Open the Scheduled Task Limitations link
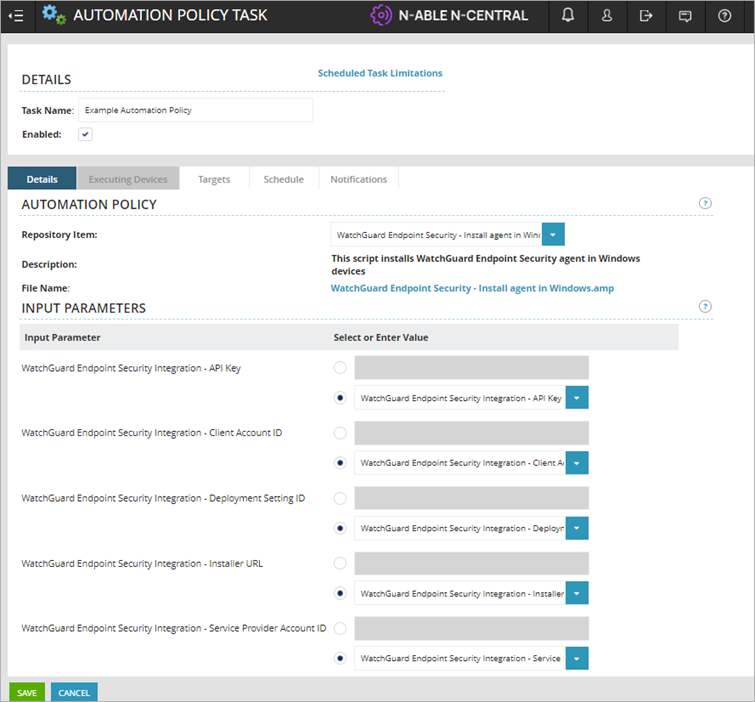This screenshot has width=755, height=702. 380,73
